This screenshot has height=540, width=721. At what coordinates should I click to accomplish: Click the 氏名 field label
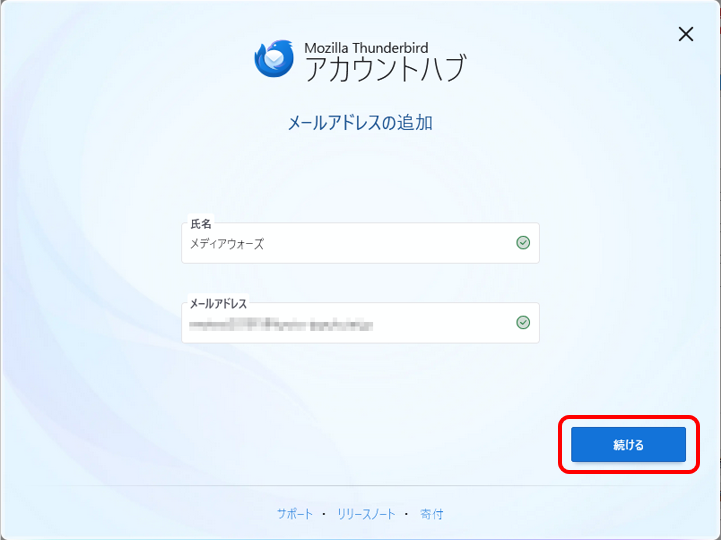201,224
